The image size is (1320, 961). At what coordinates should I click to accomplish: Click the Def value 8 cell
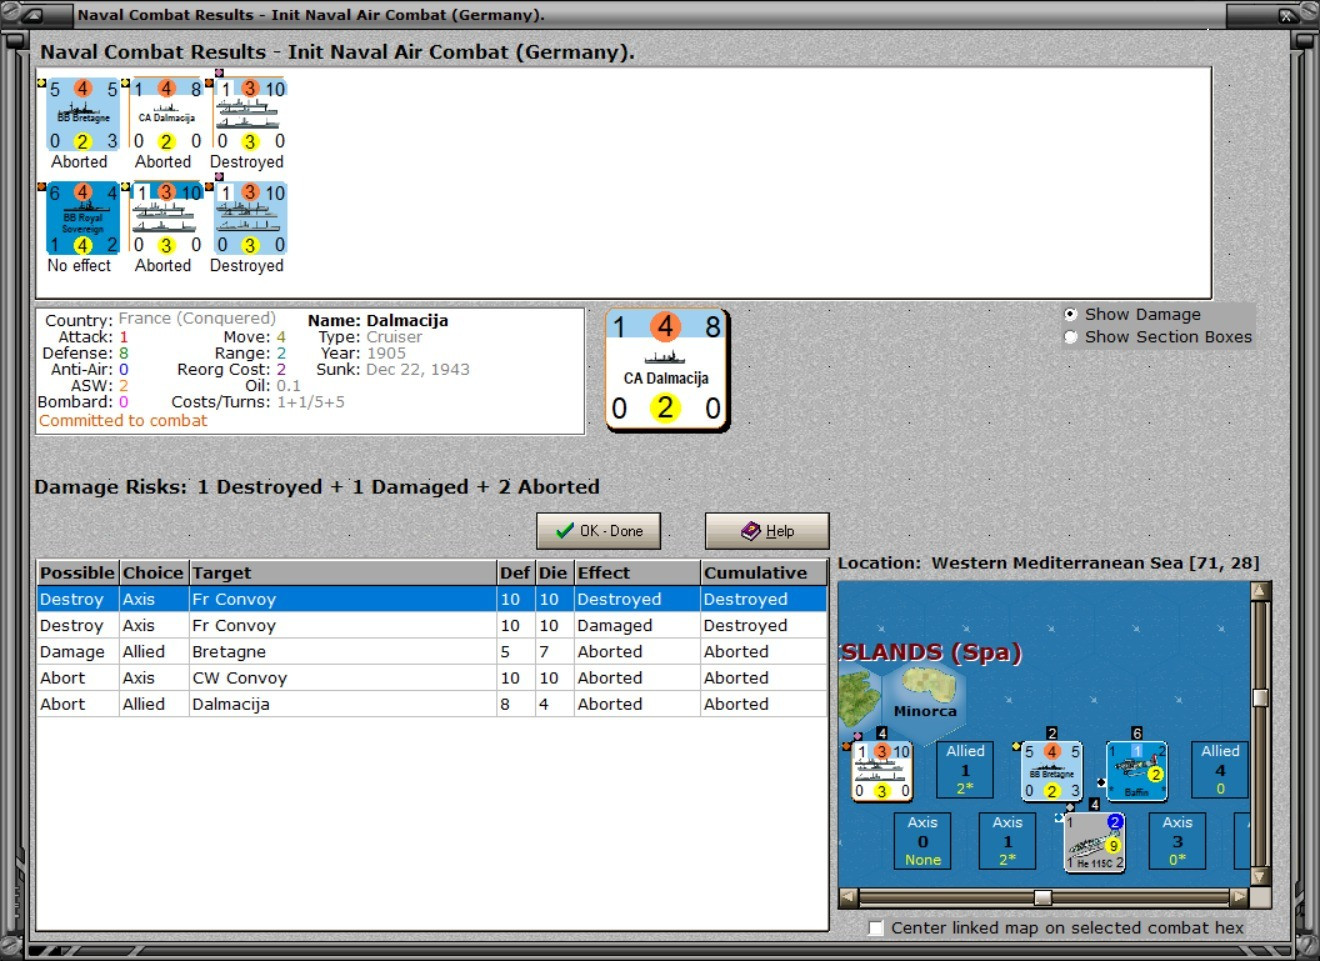[516, 704]
